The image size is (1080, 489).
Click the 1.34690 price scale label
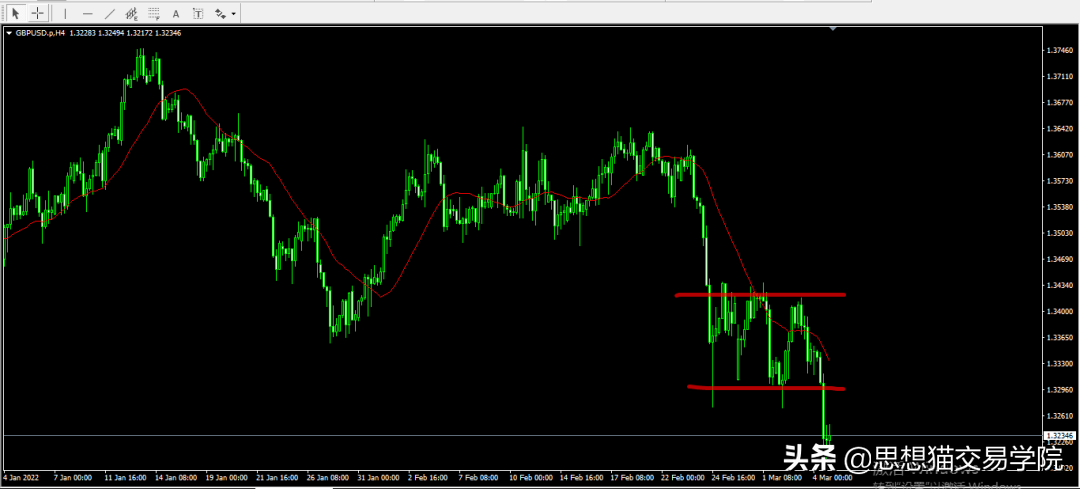1059,260
